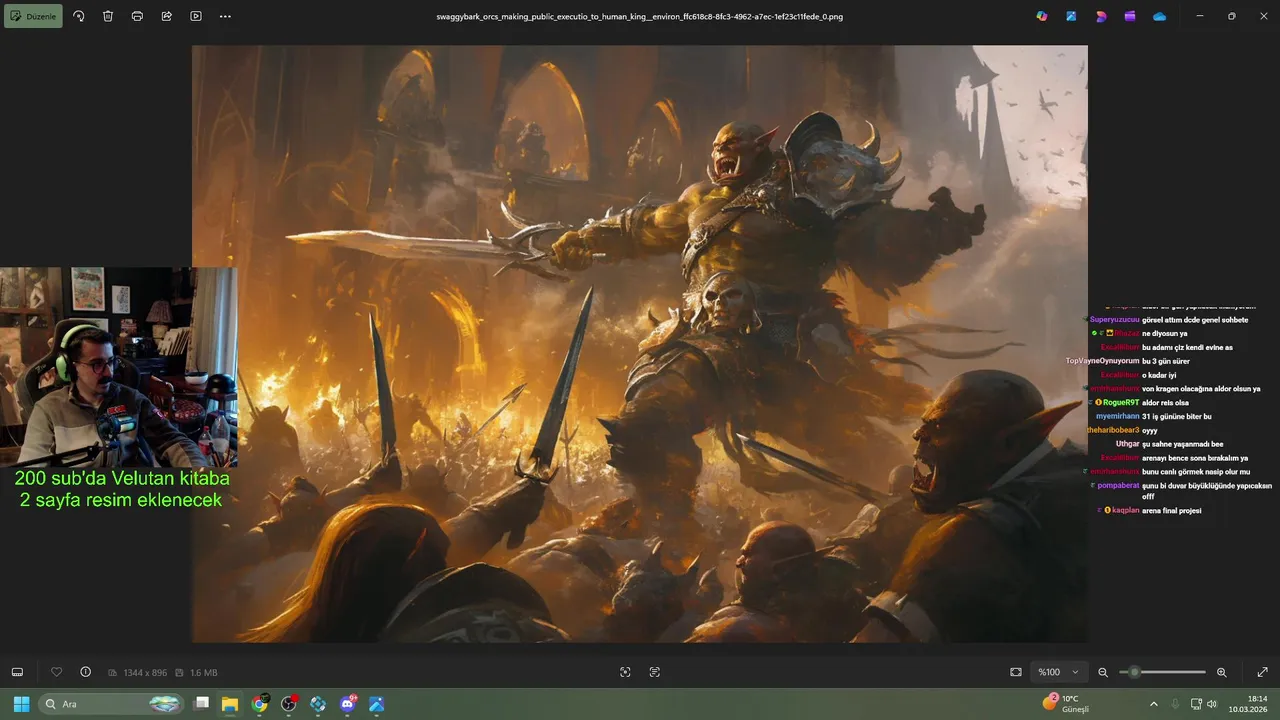The width and height of the screenshot is (1280, 720).
Task: Click the green 200 sub'da Velutan caption
Action: [x=121, y=489]
